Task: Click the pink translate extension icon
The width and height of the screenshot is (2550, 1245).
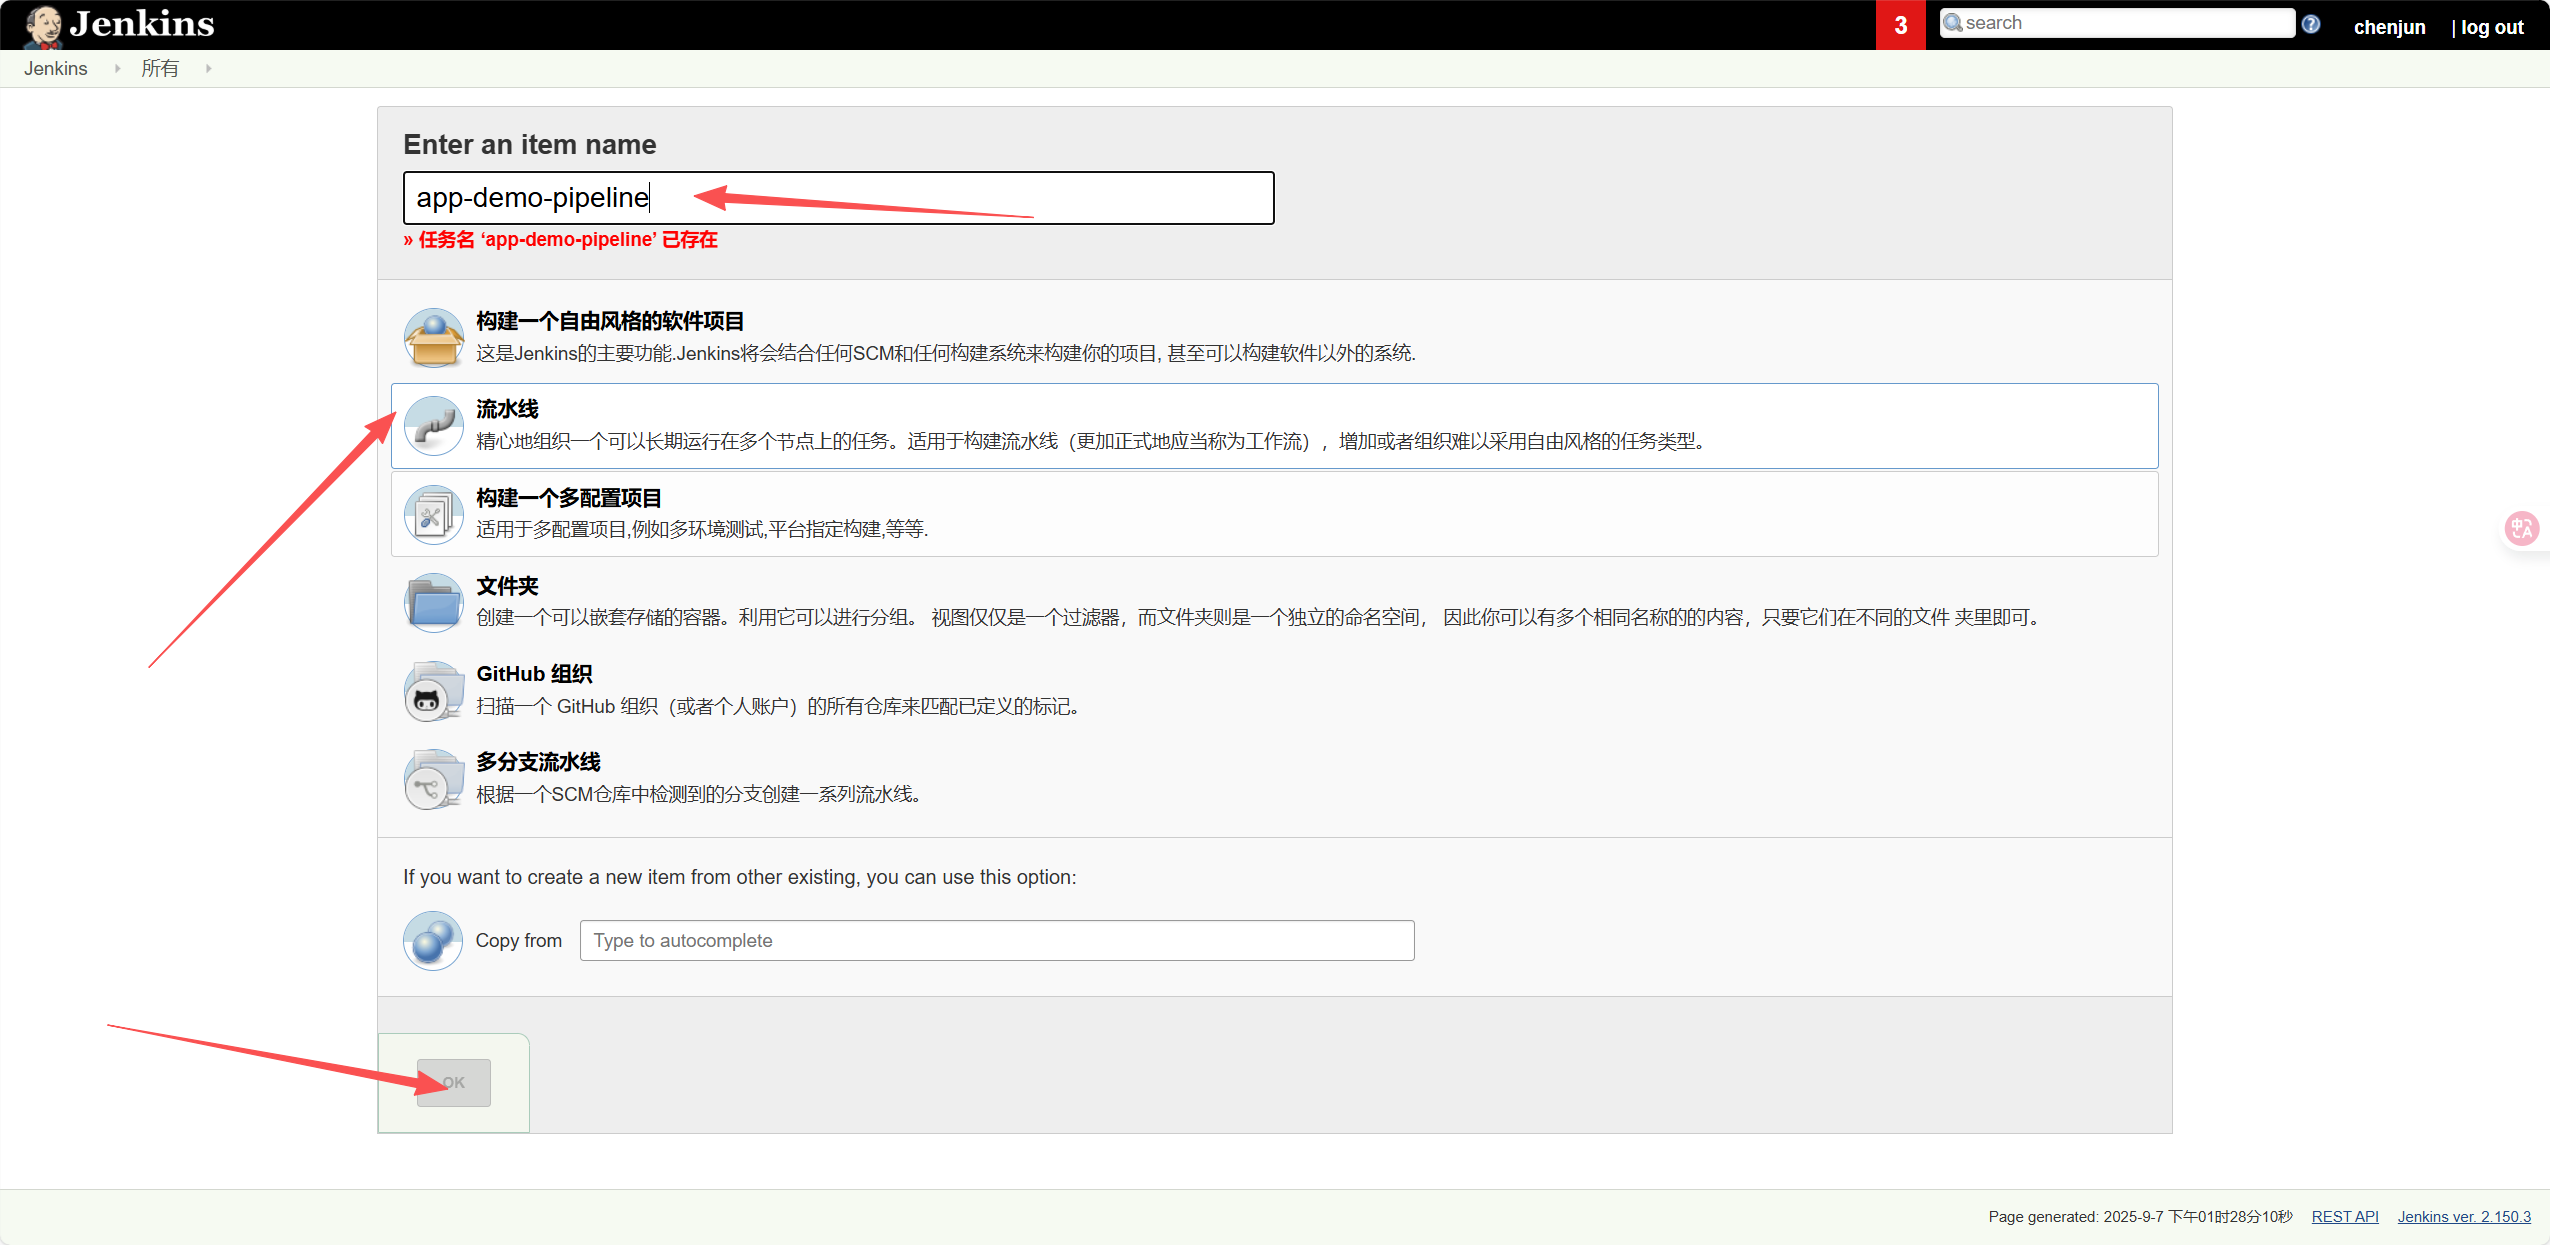Action: tap(2522, 527)
